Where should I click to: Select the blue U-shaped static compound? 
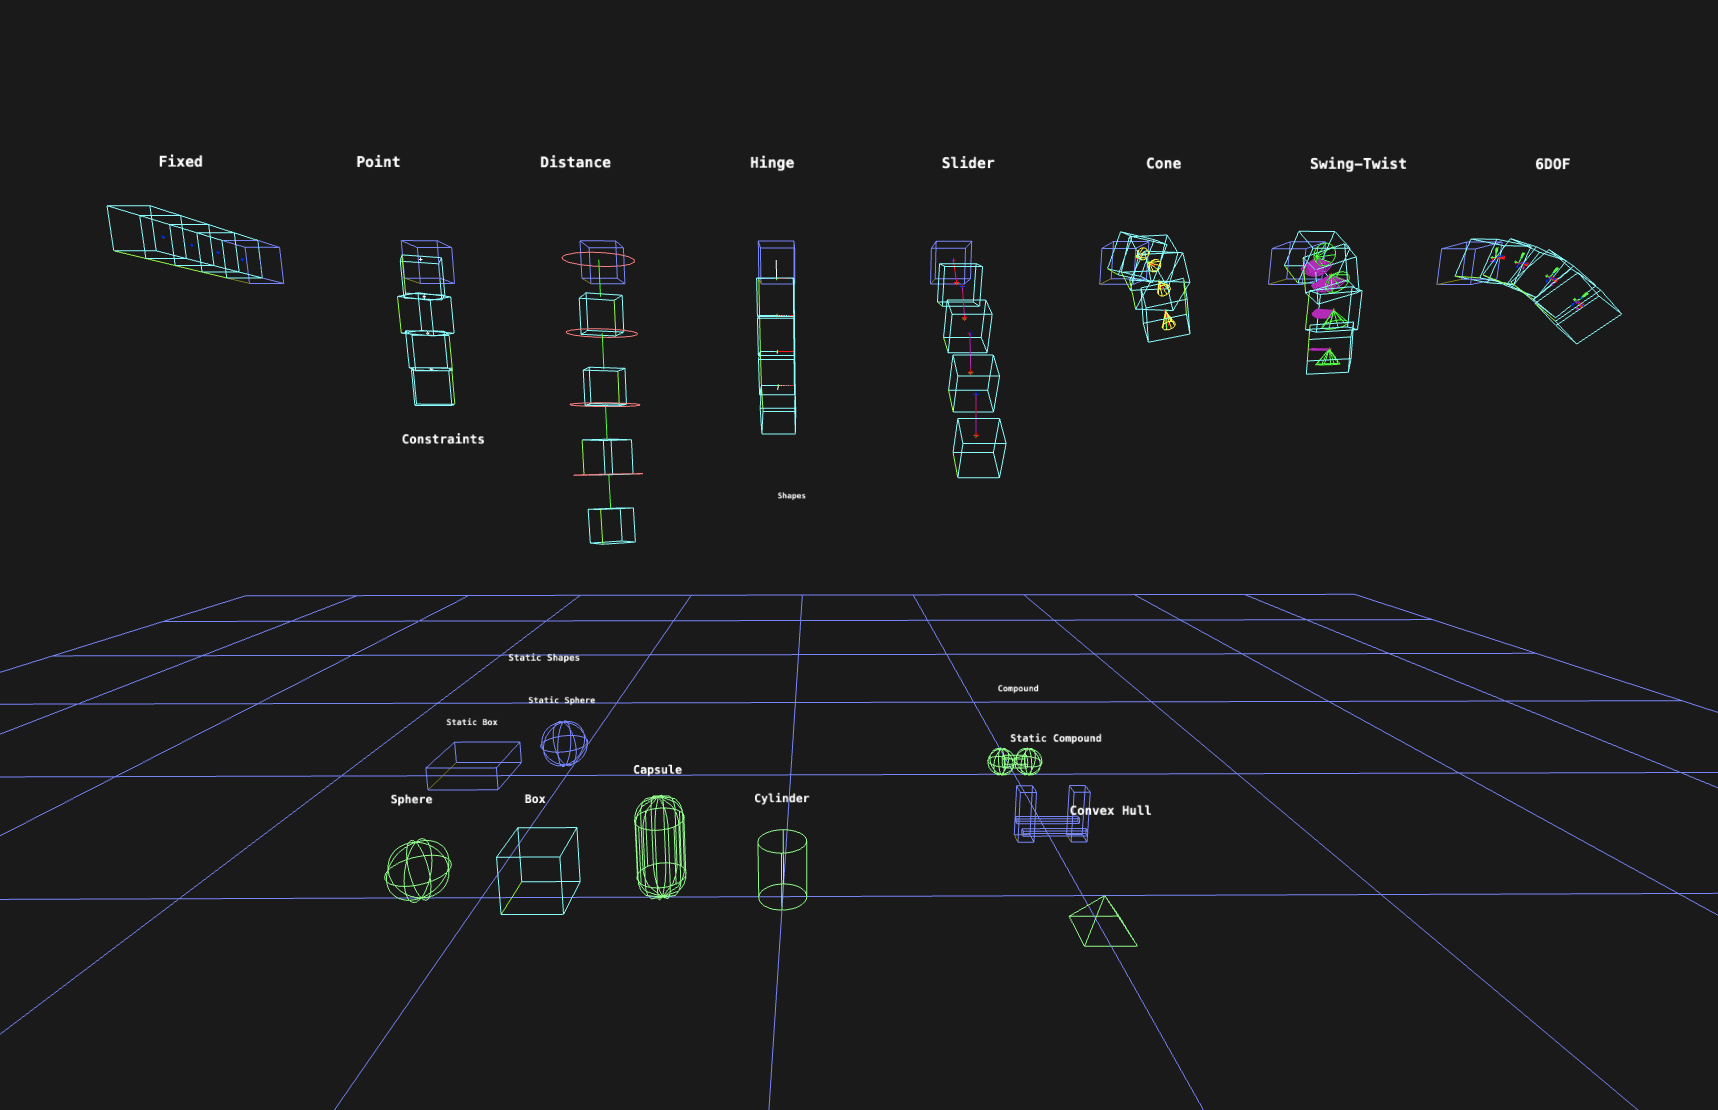(x=1052, y=814)
